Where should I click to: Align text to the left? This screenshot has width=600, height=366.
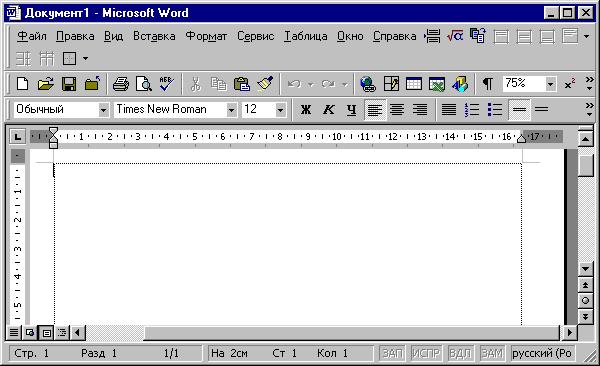pyautogui.click(x=375, y=110)
